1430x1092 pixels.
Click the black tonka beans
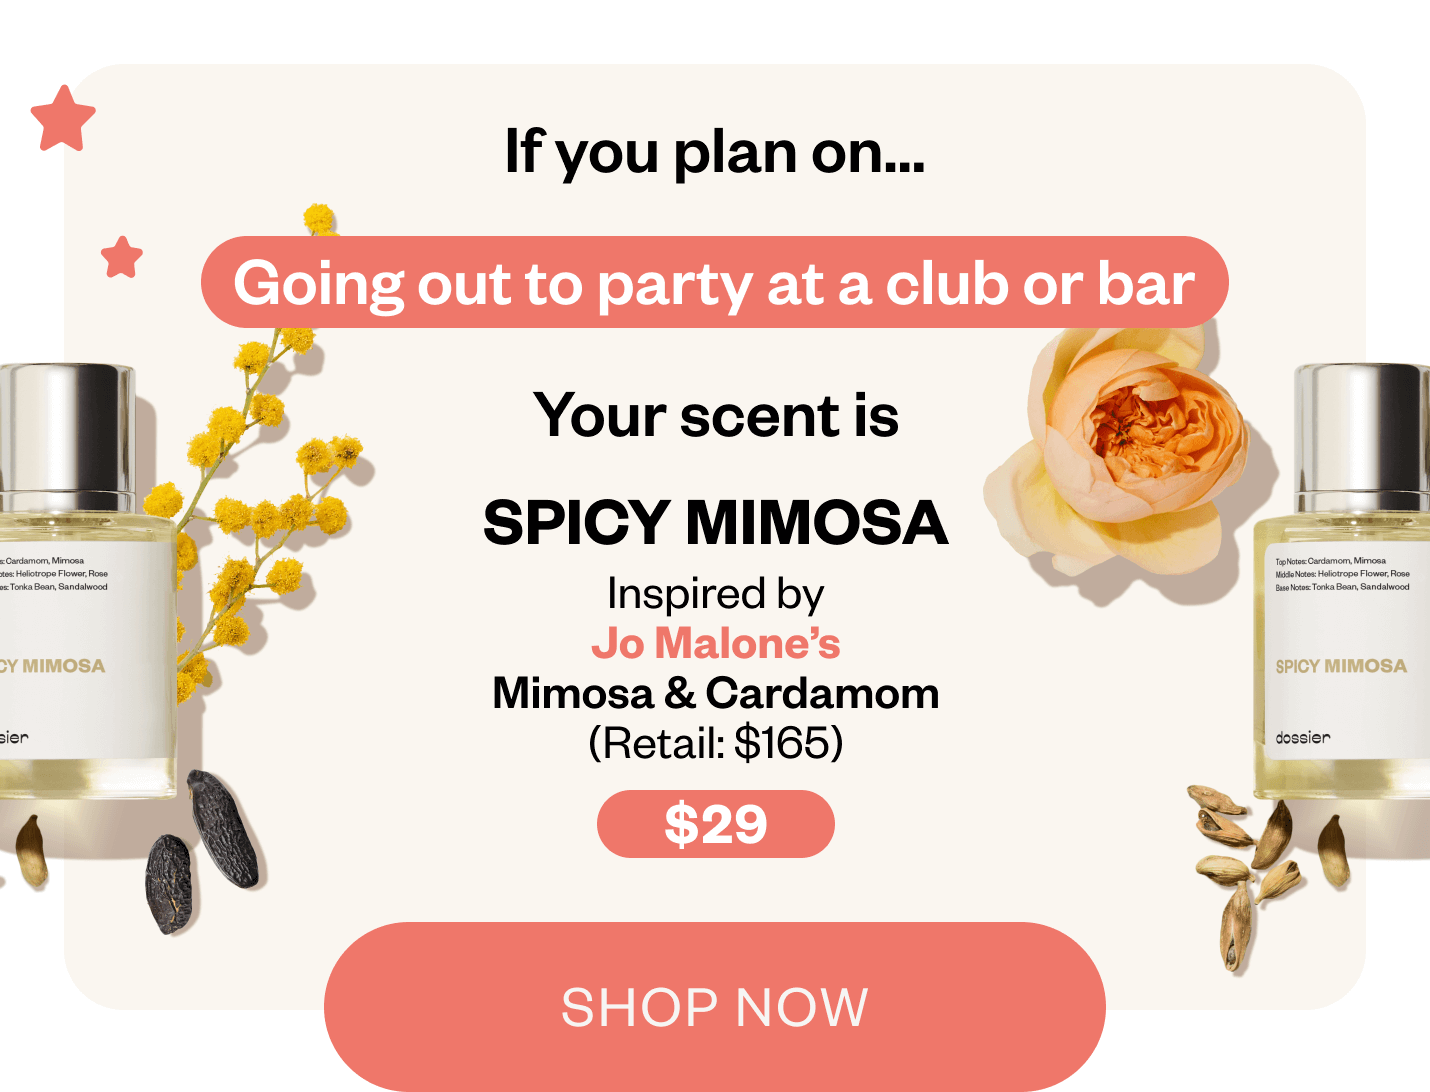(x=202, y=850)
